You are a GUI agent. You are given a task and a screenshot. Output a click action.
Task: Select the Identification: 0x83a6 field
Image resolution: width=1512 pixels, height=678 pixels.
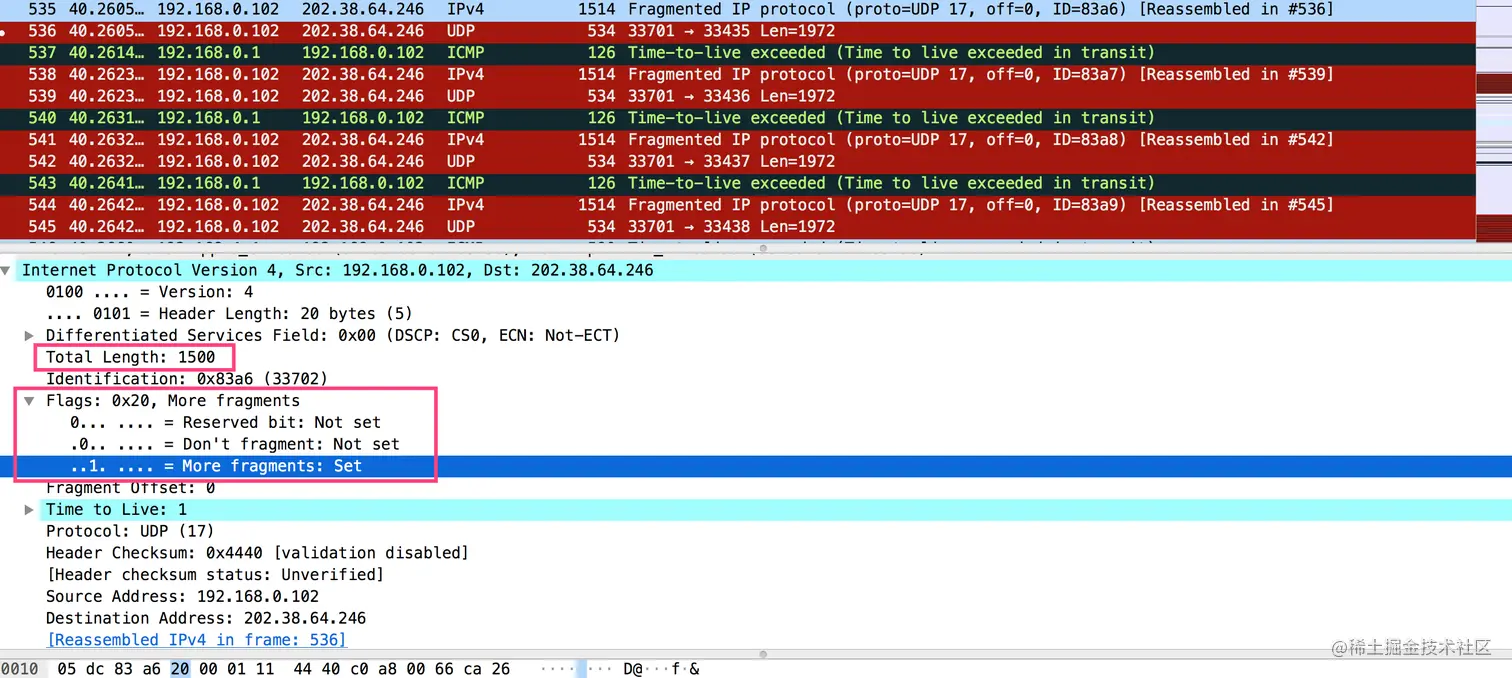point(186,379)
